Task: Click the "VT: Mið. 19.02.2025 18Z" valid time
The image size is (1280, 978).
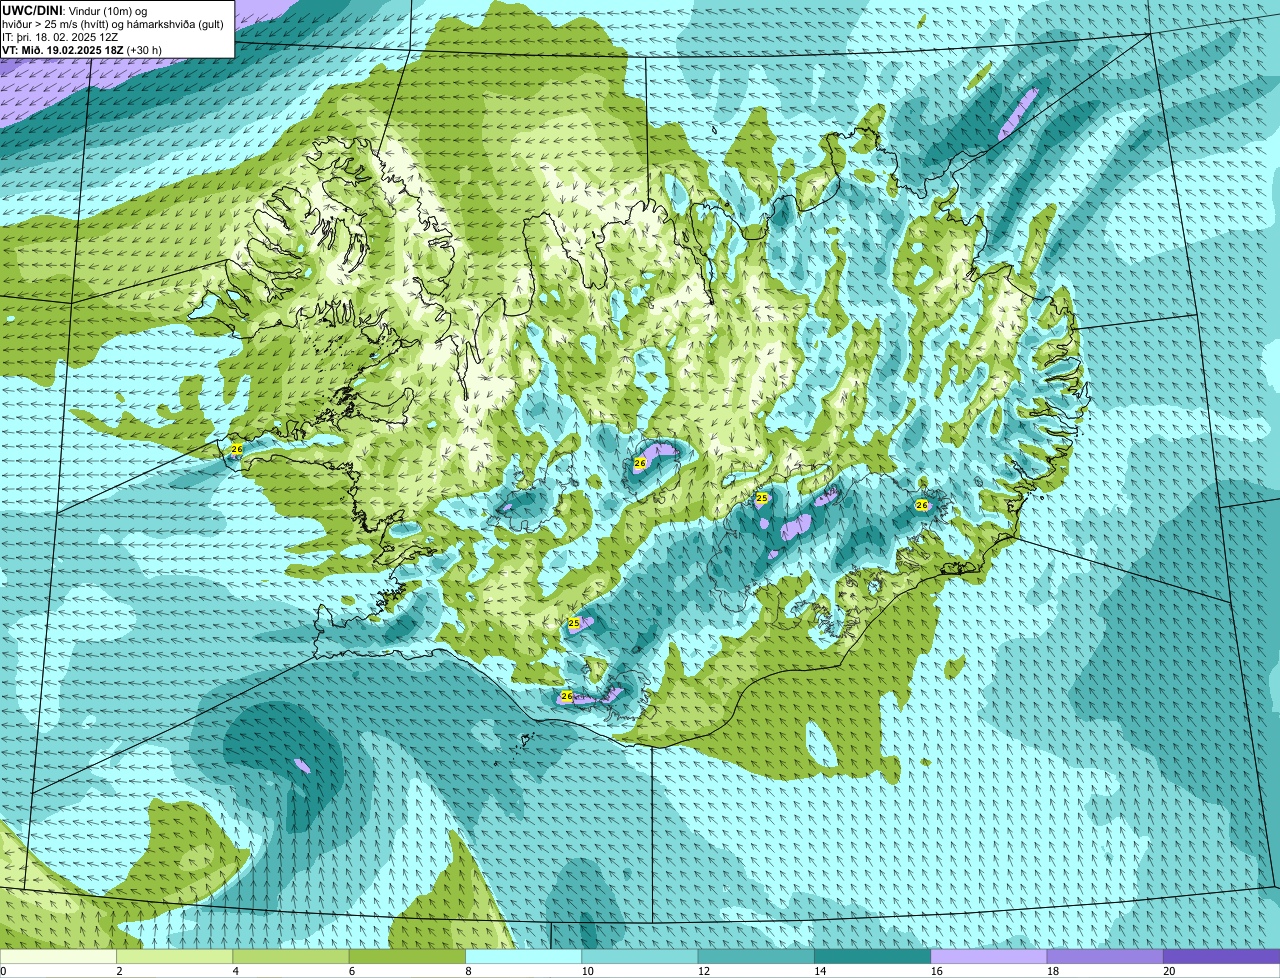Action: click(62, 49)
